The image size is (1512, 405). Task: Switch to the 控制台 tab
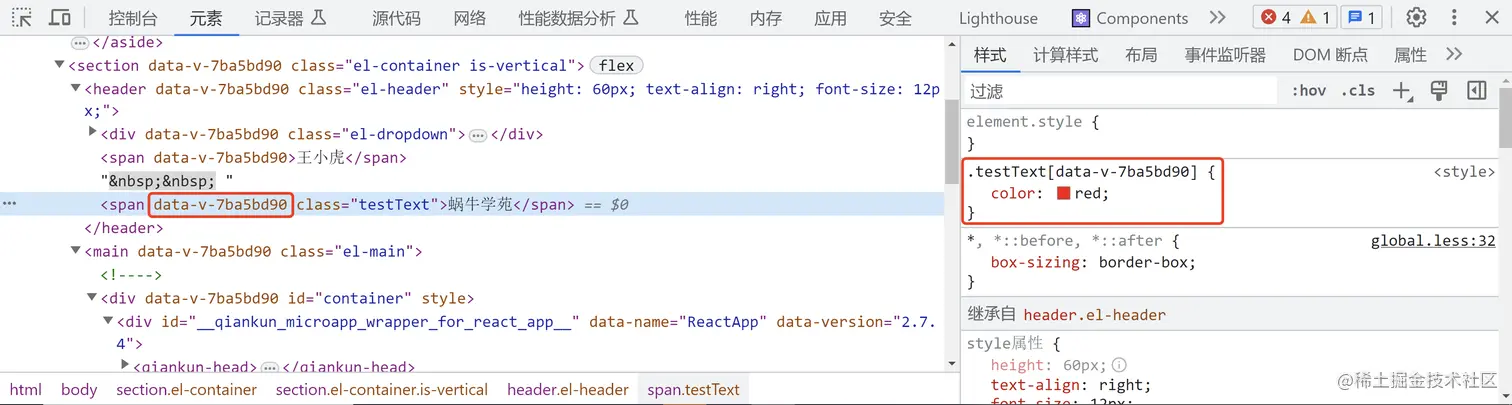(133, 18)
